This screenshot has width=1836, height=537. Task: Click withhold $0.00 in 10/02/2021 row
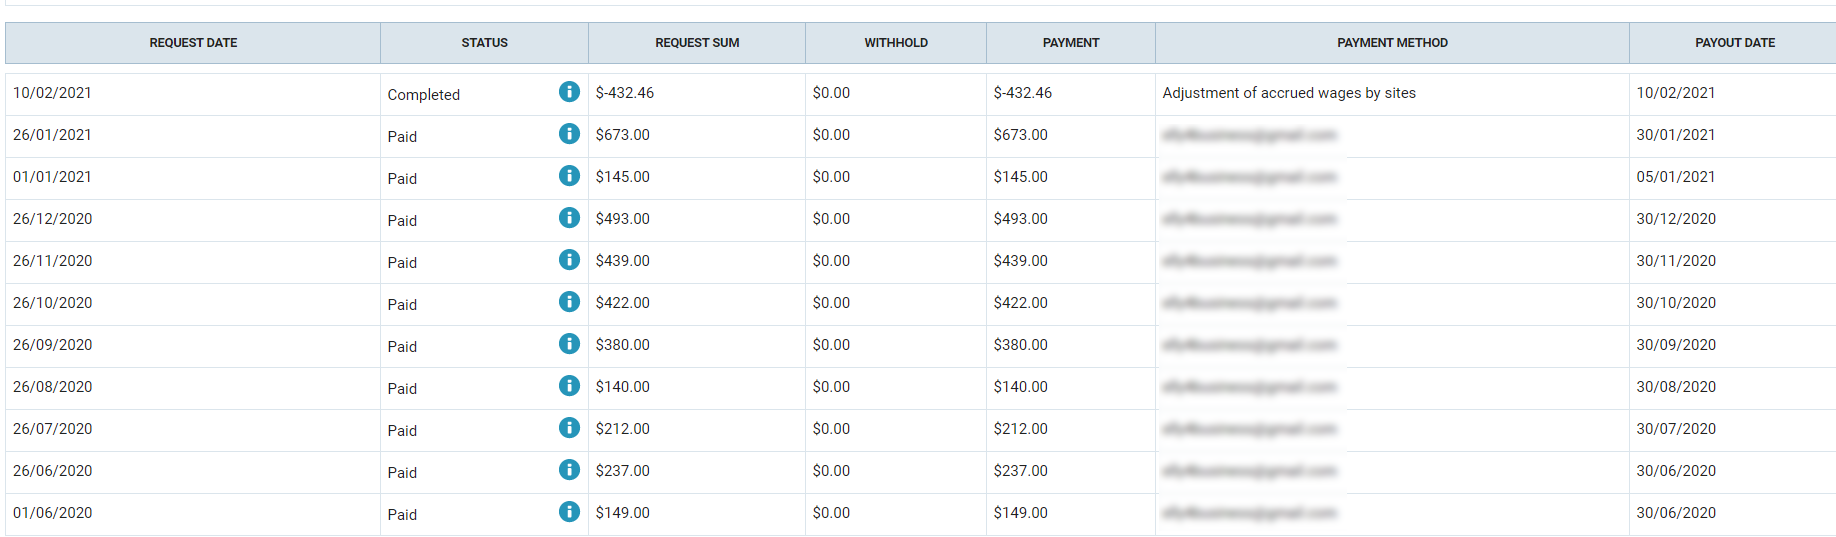[x=831, y=93]
